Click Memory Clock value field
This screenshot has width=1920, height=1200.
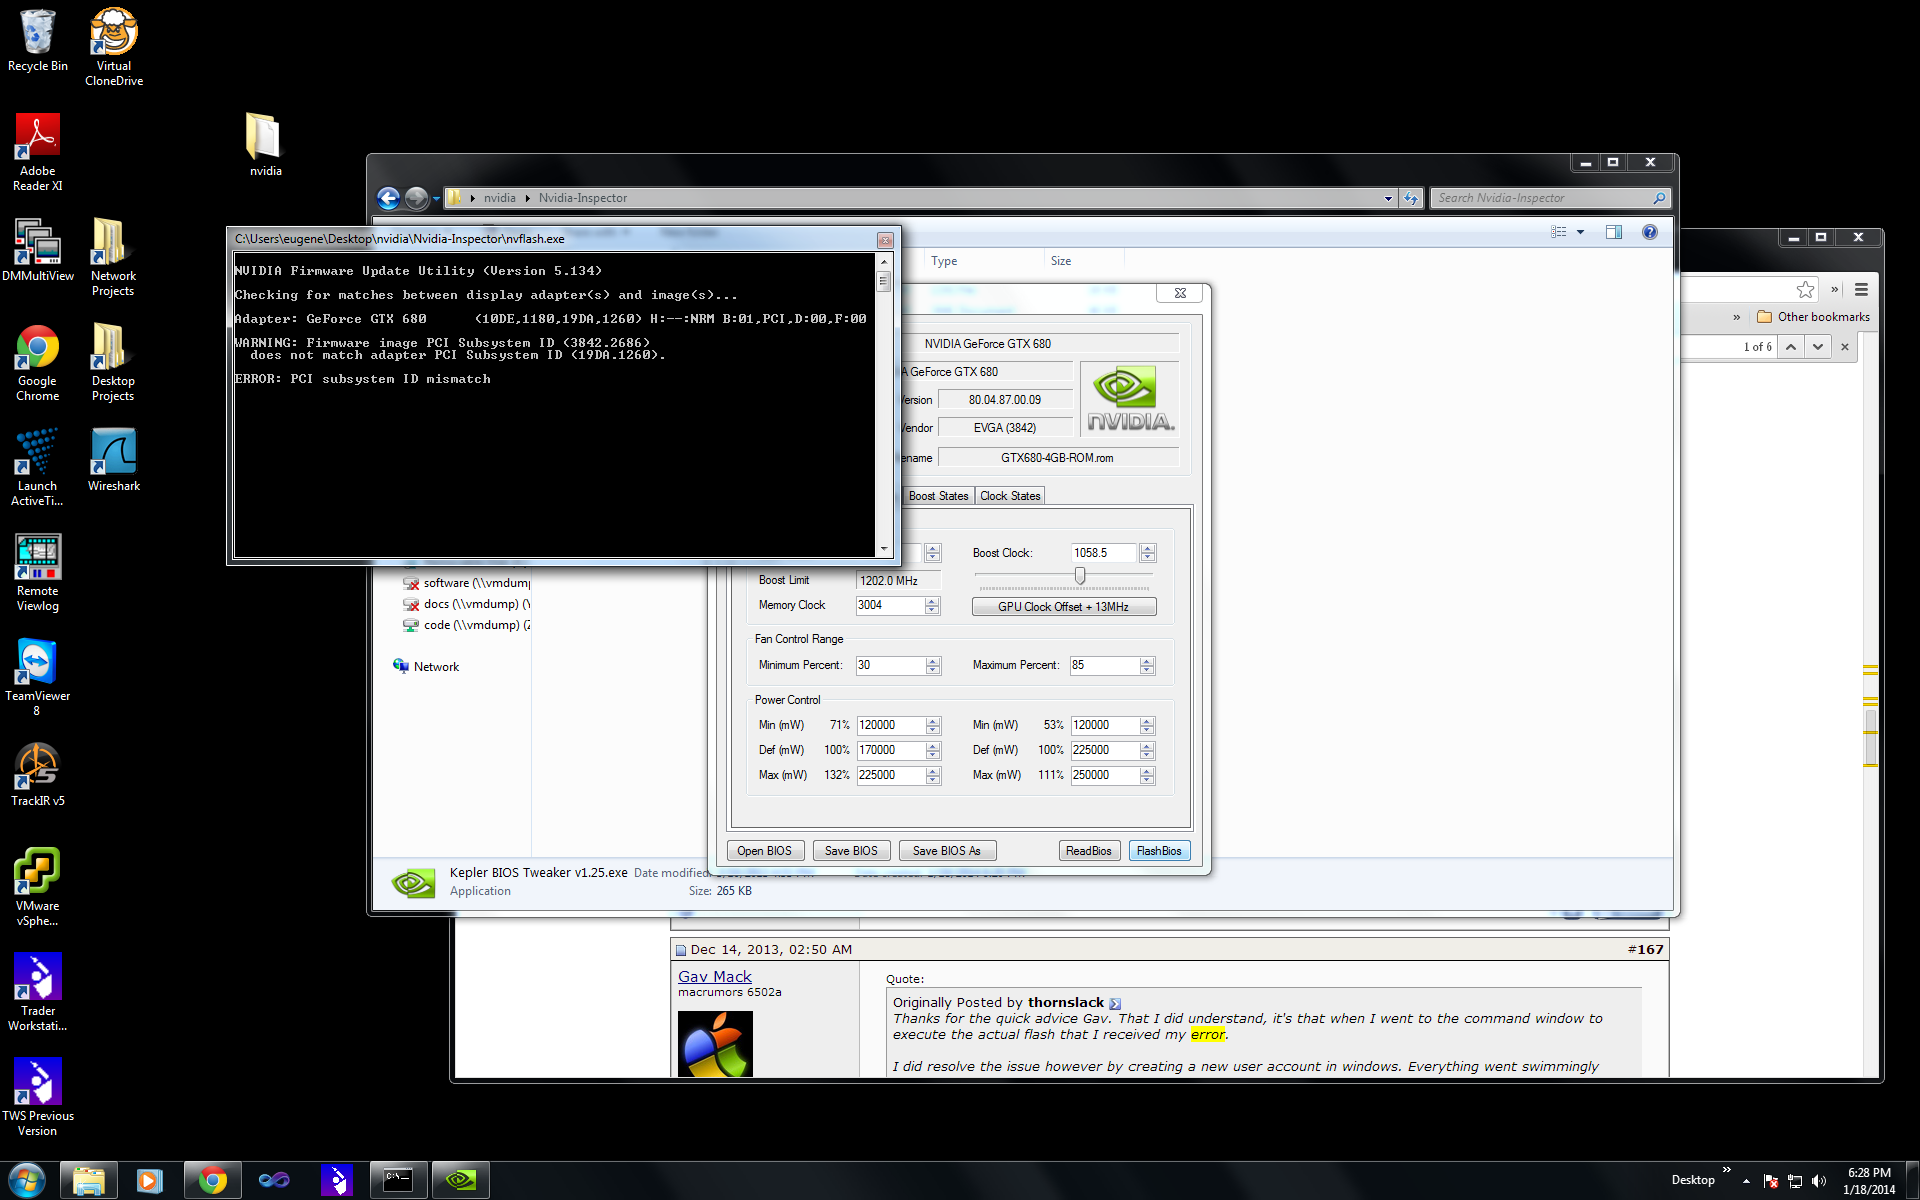coord(889,605)
